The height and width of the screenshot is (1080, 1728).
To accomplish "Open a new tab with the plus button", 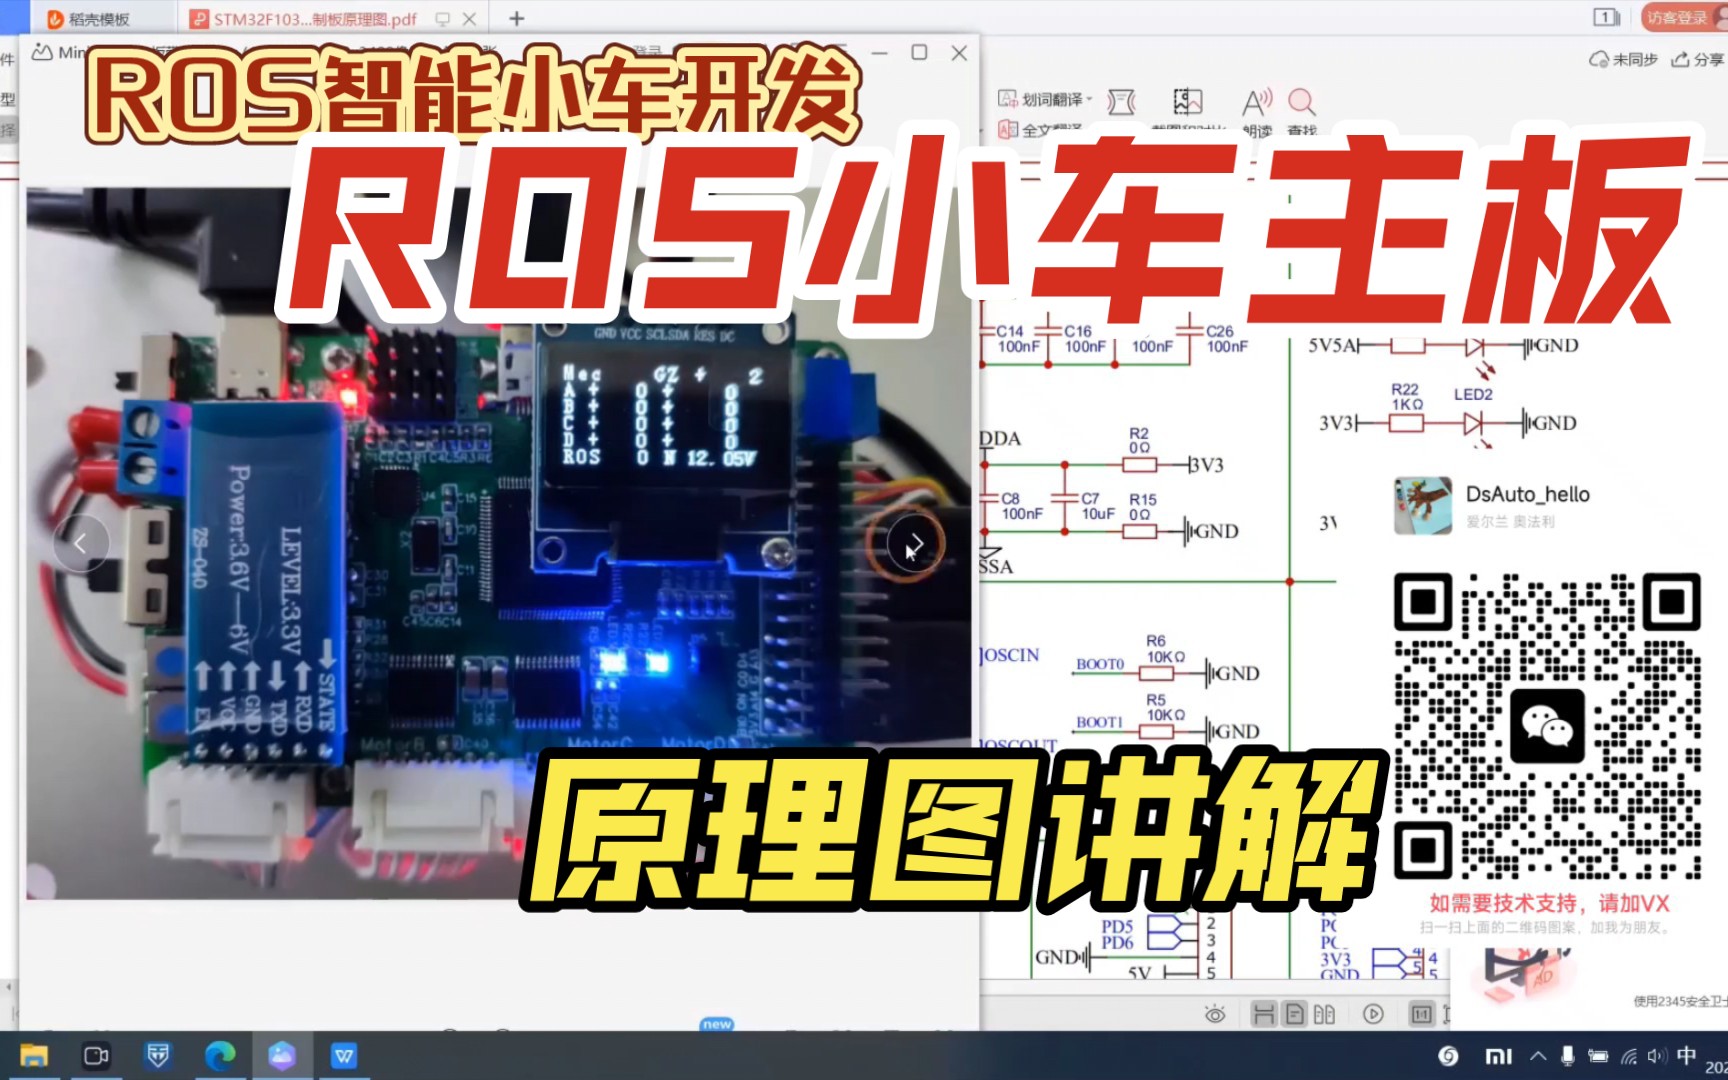I will click(516, 18).
